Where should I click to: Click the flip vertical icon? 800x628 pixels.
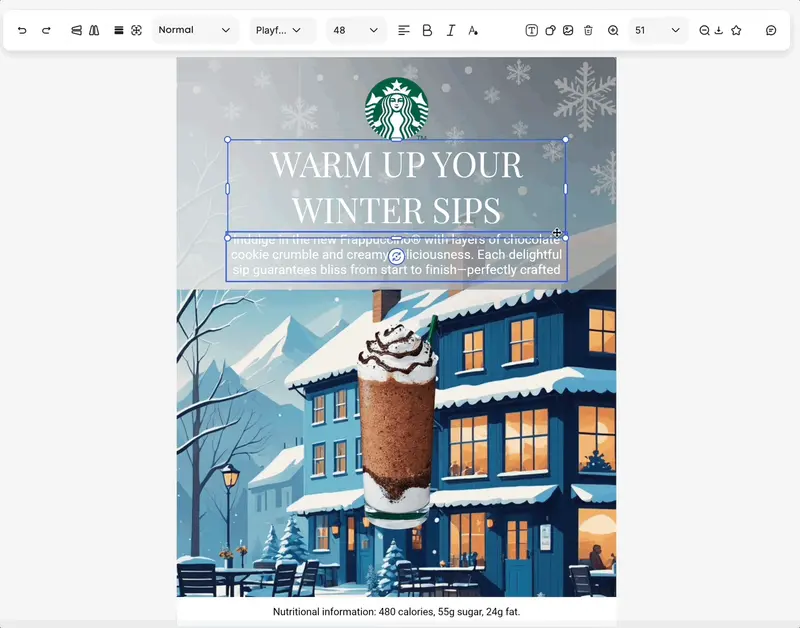point(76,31)
